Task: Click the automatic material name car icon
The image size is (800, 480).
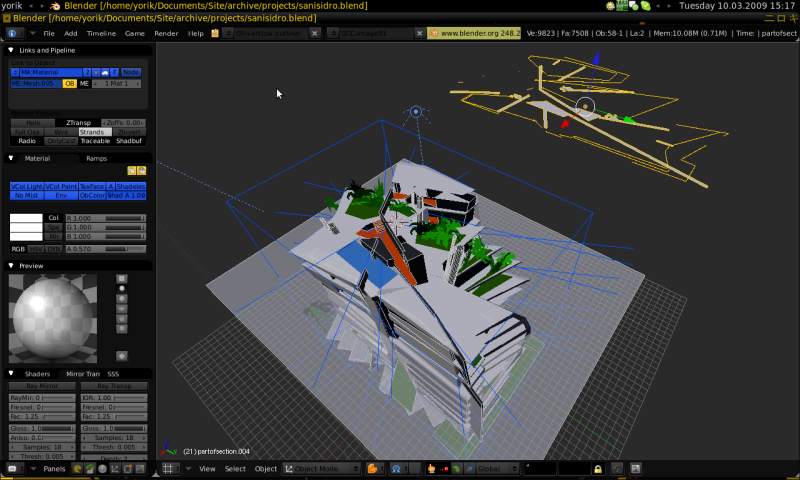Action: [x=106, y=72]
